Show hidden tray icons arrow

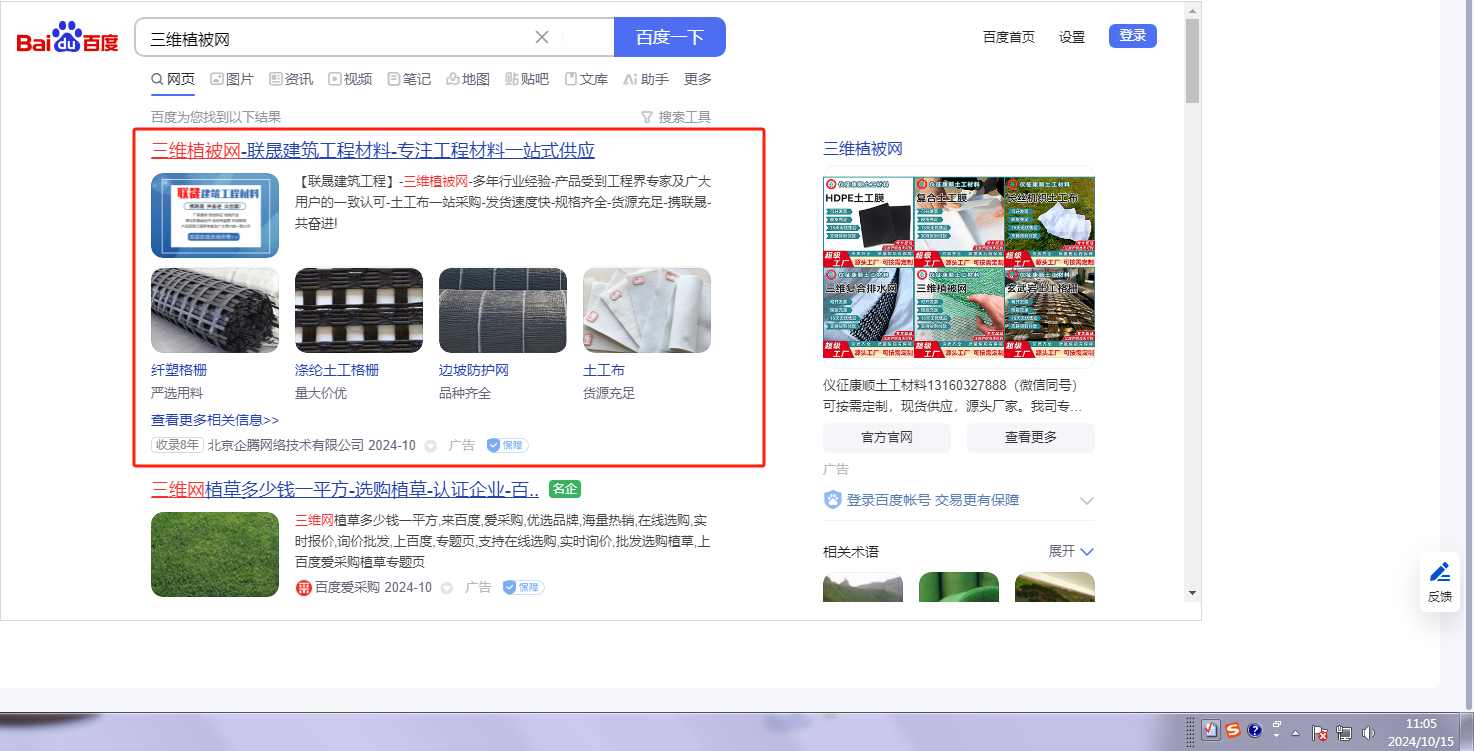(1295, 732)
